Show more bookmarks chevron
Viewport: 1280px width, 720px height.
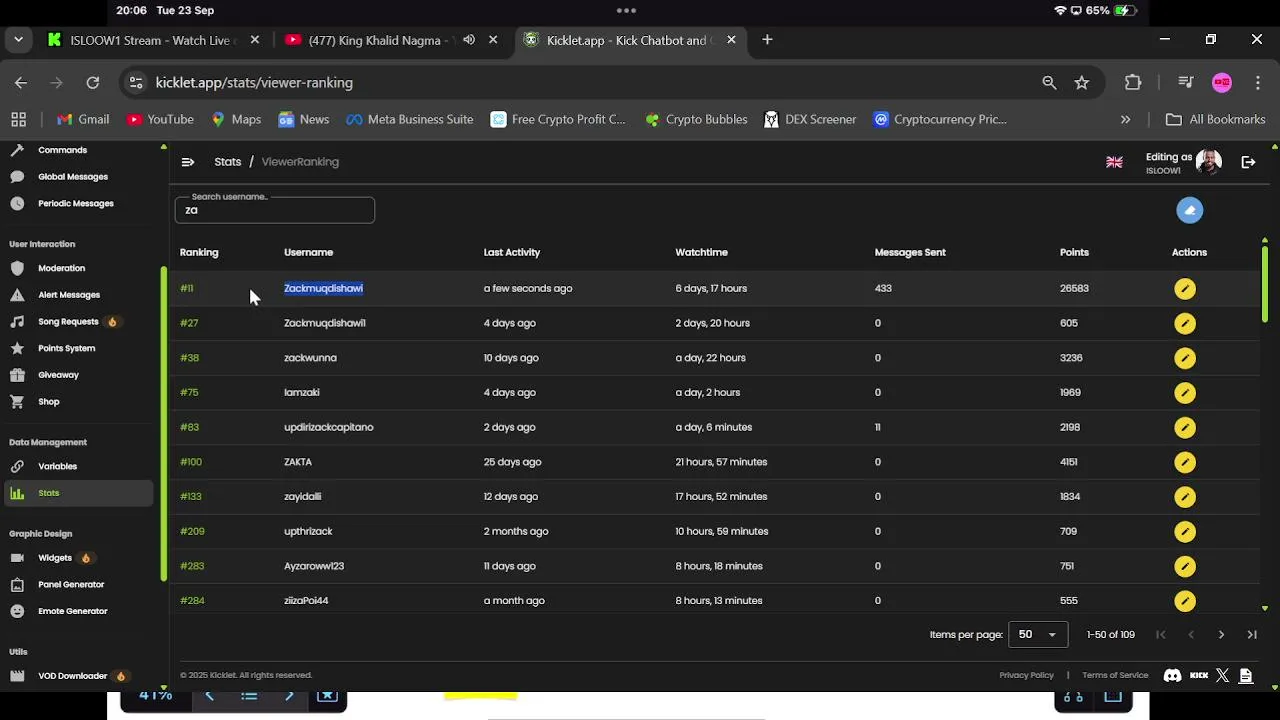(1125, 119)
